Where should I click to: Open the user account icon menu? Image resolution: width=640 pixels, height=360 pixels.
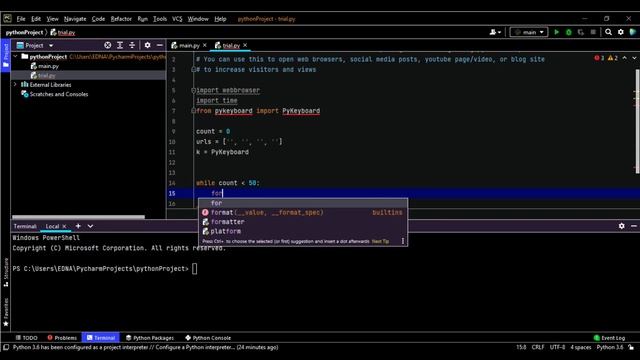coord(495,32)
